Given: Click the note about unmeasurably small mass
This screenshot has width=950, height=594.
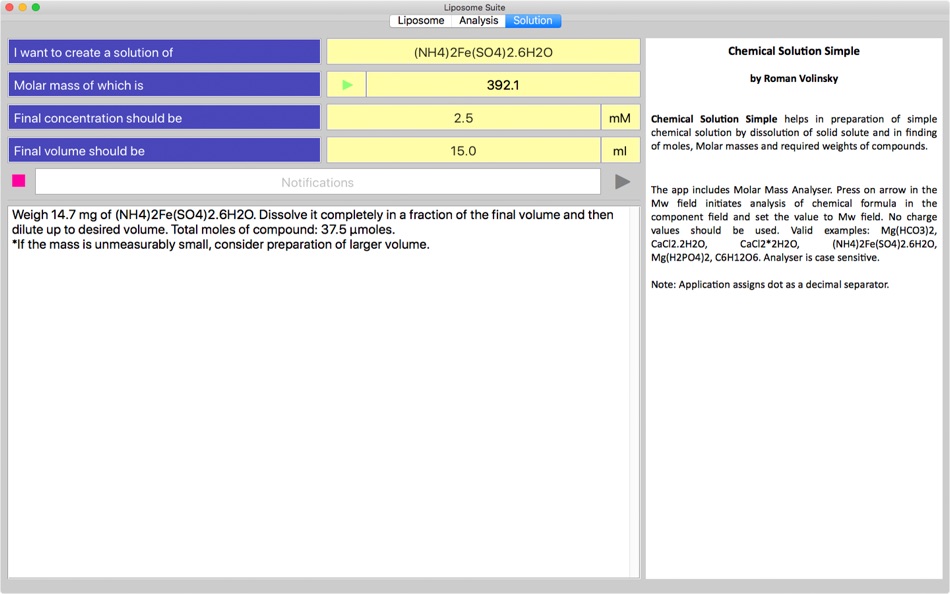Looking at the screenshot, I should (221, 245).
